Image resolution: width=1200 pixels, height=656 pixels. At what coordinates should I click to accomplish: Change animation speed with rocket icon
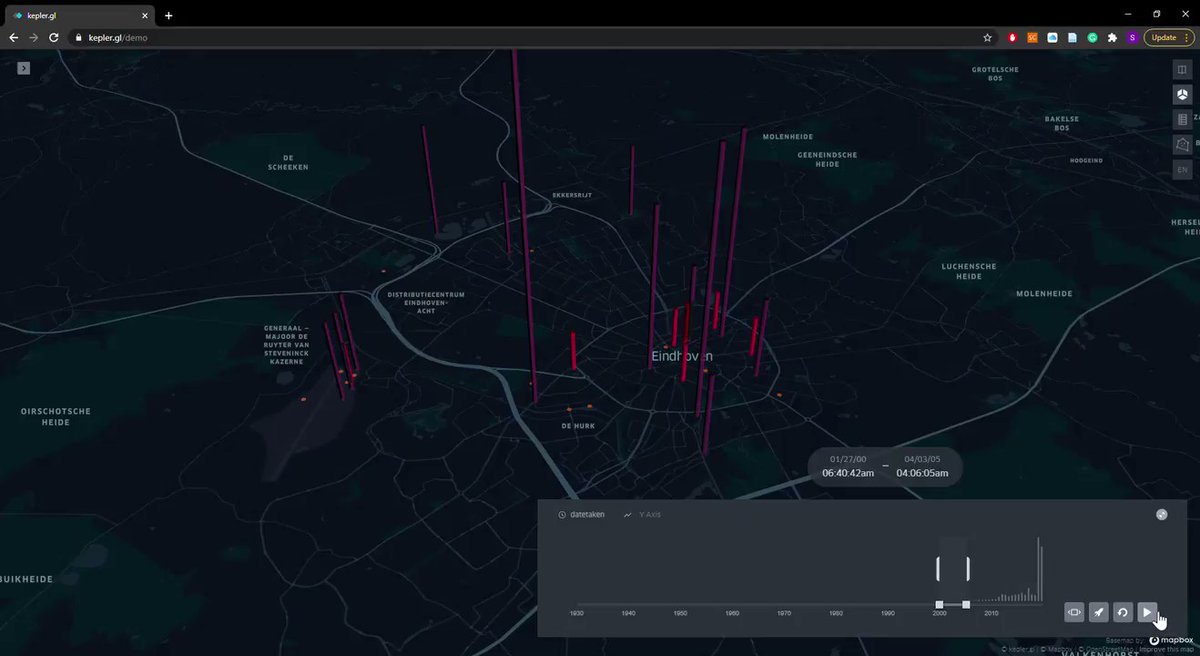(1099, 612)
